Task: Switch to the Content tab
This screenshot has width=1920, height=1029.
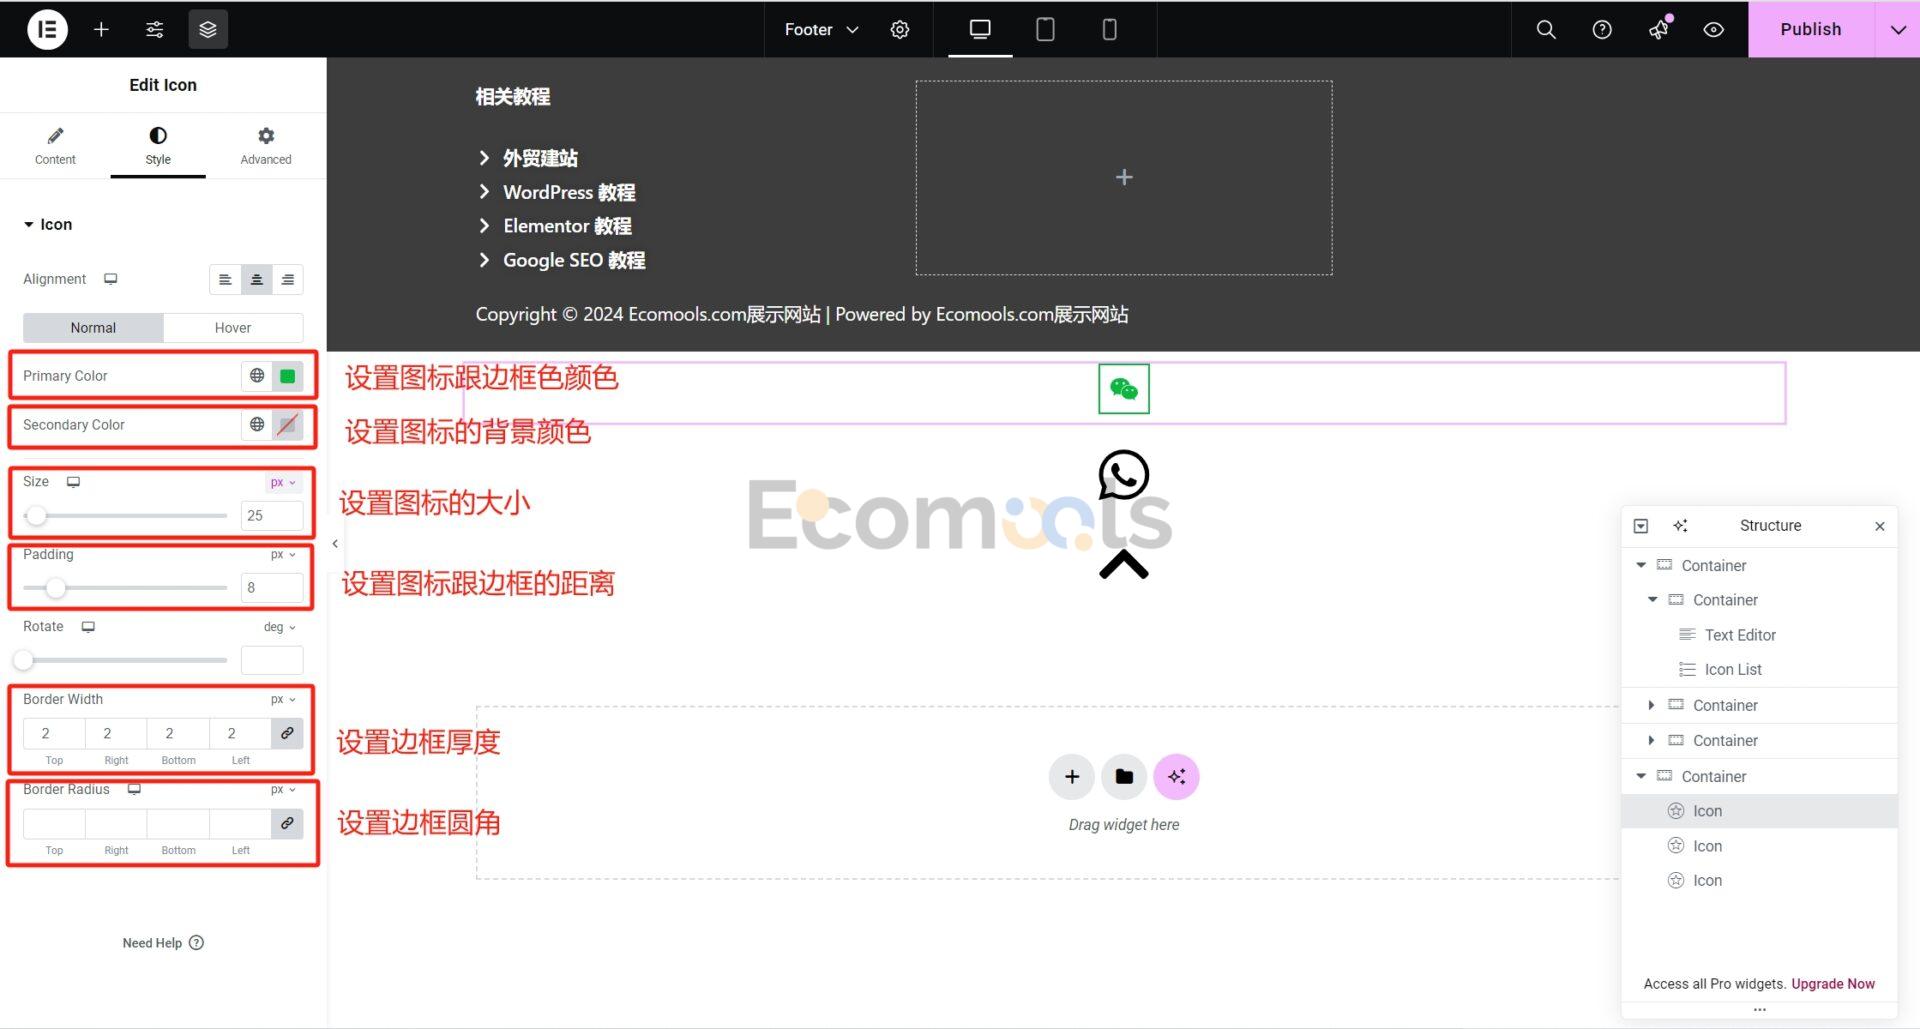Action: pyautogui.click(x=55, y=146)
